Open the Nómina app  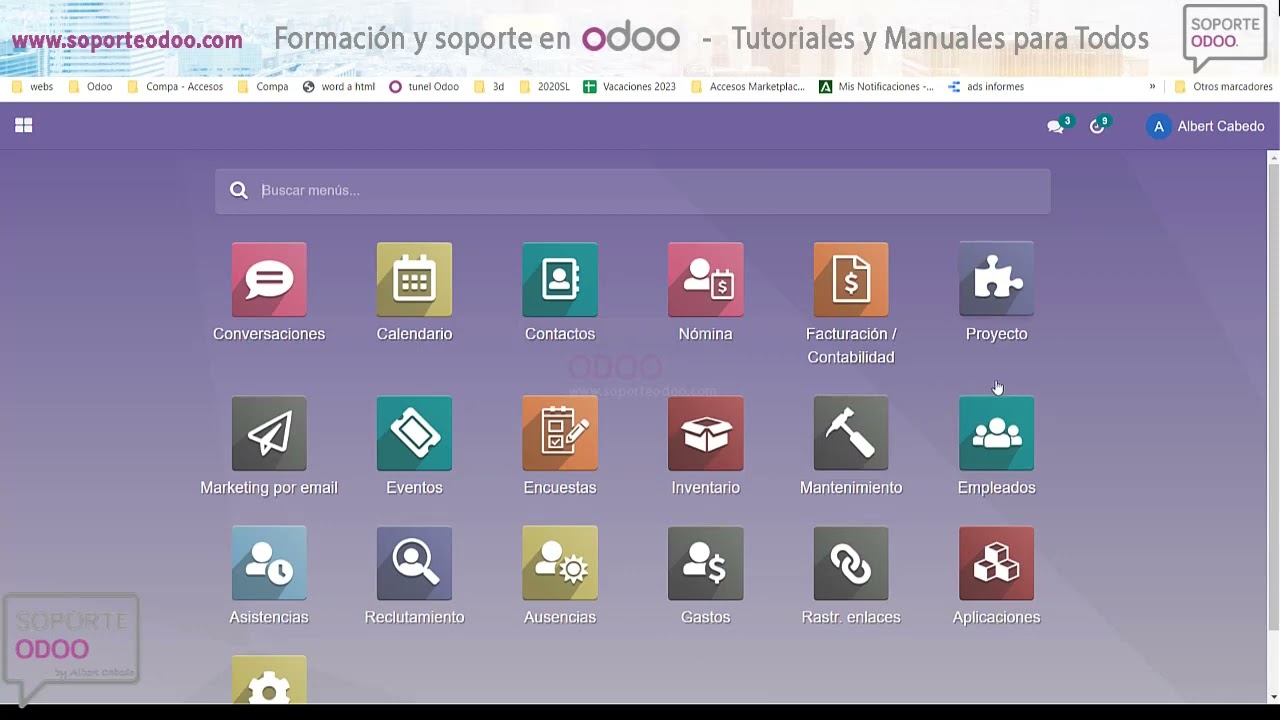coord(706,280)
